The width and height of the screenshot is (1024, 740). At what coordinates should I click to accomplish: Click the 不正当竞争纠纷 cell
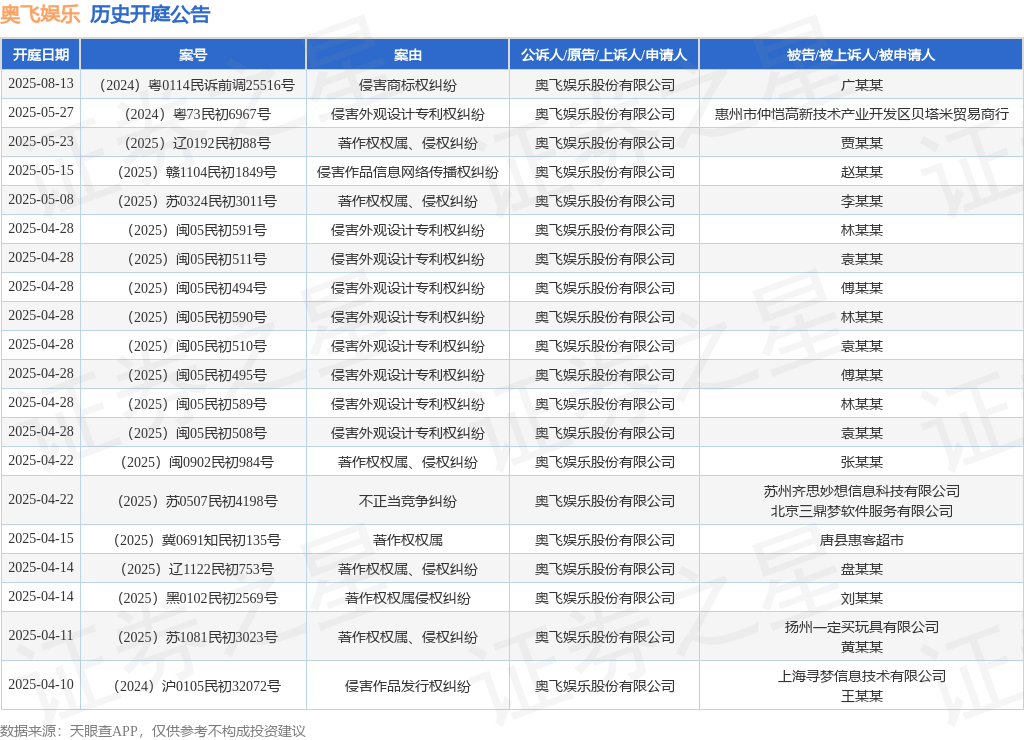(408, 501)
